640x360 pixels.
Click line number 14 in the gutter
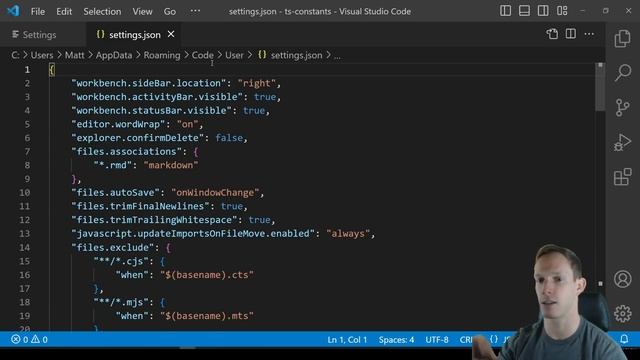24,247
